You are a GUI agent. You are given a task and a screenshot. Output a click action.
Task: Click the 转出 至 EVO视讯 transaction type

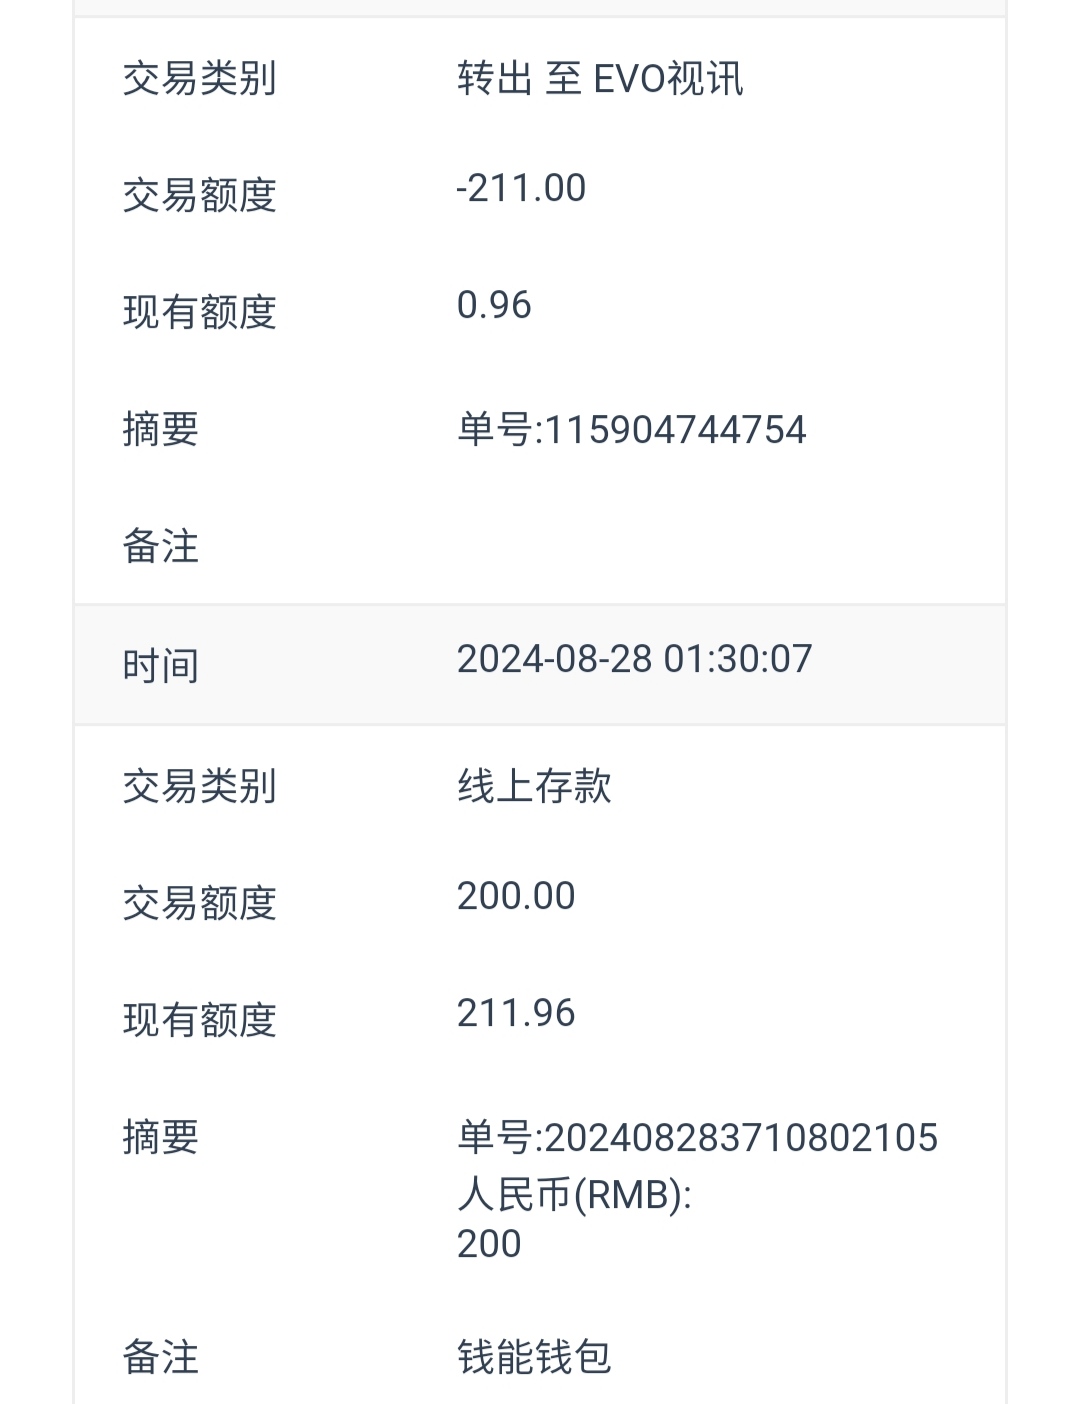600,79
